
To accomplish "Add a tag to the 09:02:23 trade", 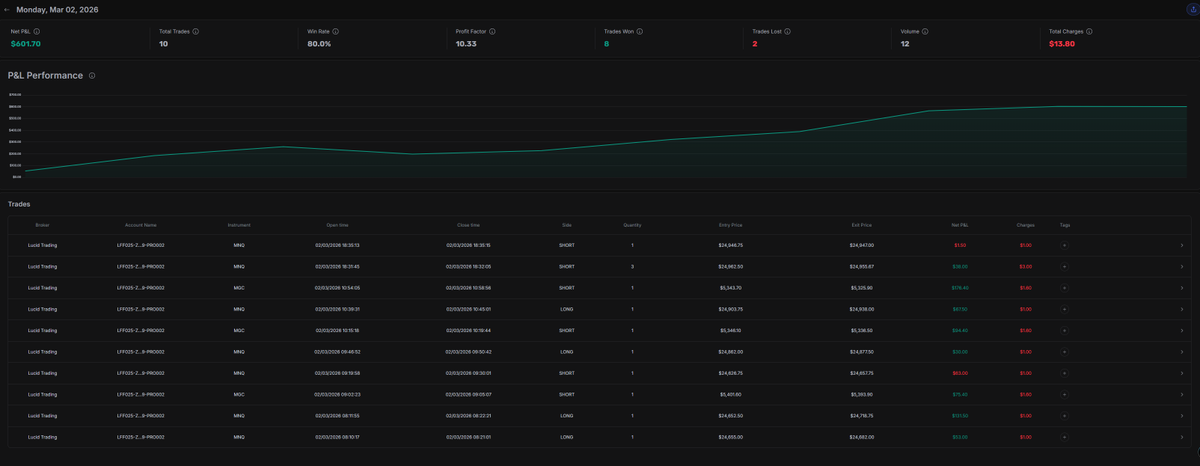I will [x=1064, y=394].
